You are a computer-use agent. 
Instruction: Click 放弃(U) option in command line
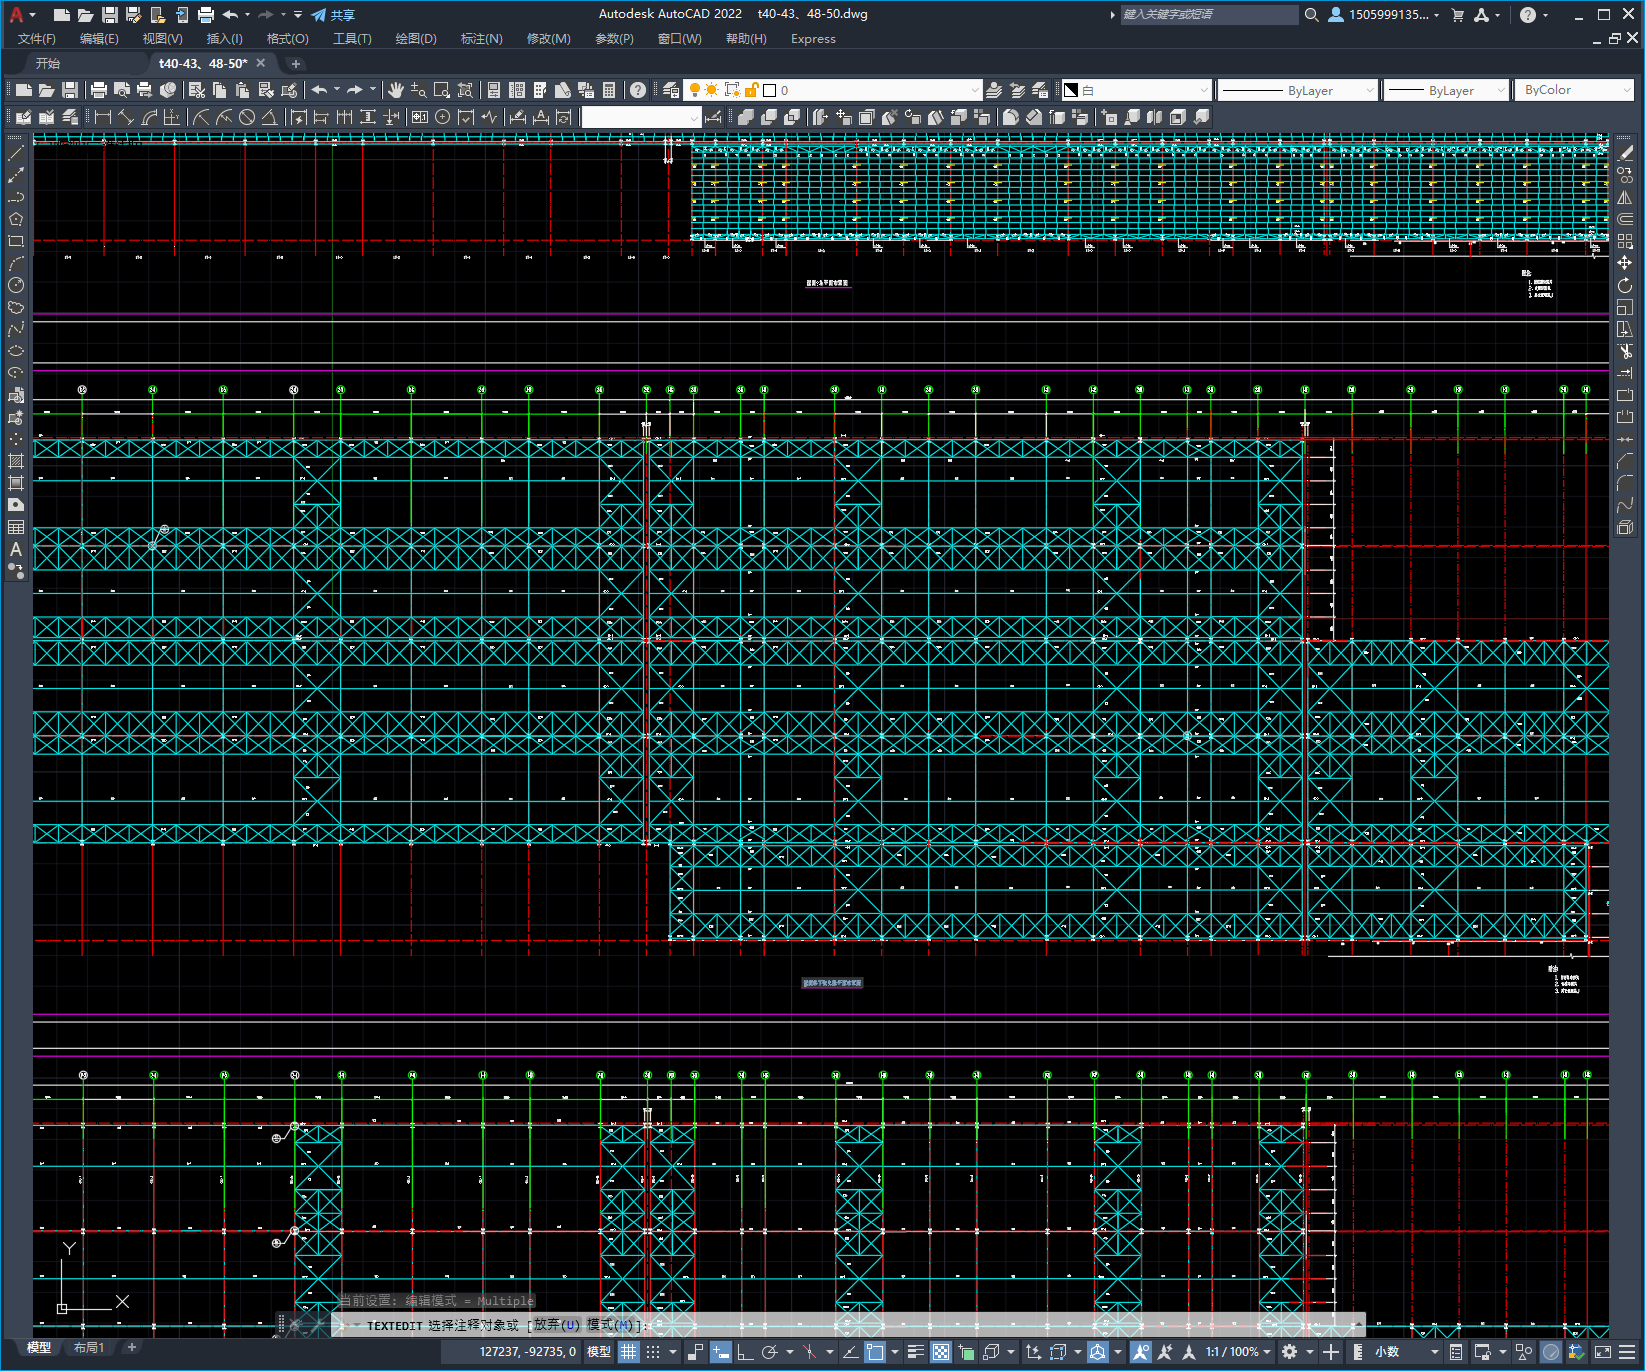[x=557, y=1325]
